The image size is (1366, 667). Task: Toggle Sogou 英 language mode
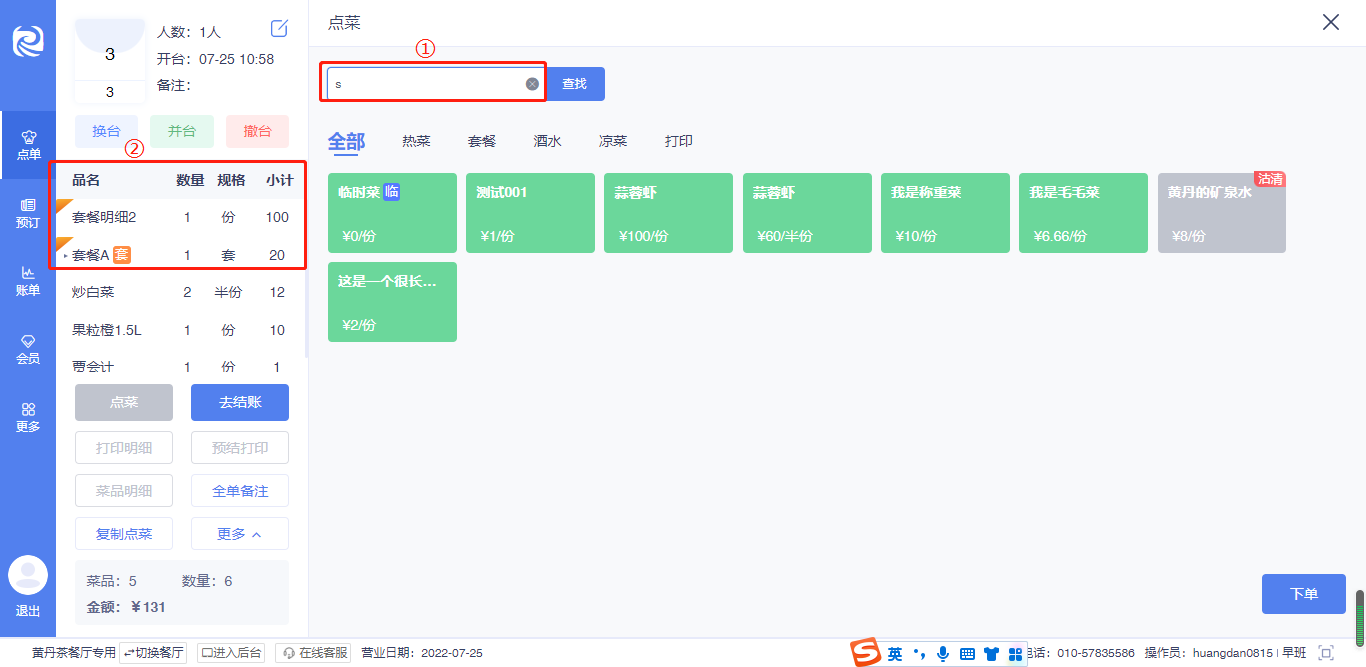[895, 654]
